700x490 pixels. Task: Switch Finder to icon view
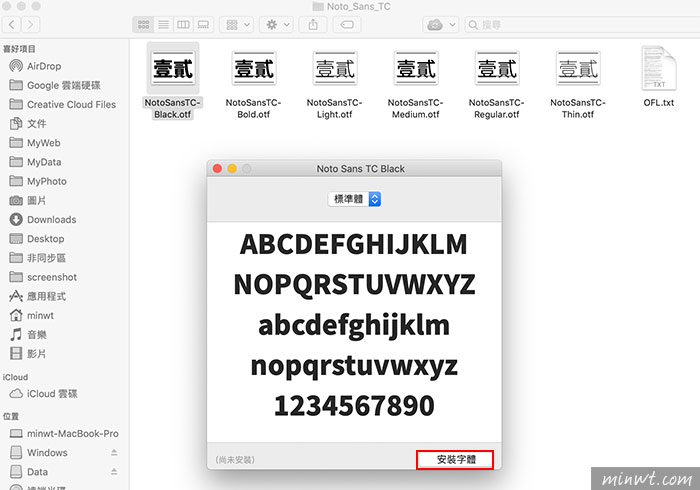[x=143, y=25]
